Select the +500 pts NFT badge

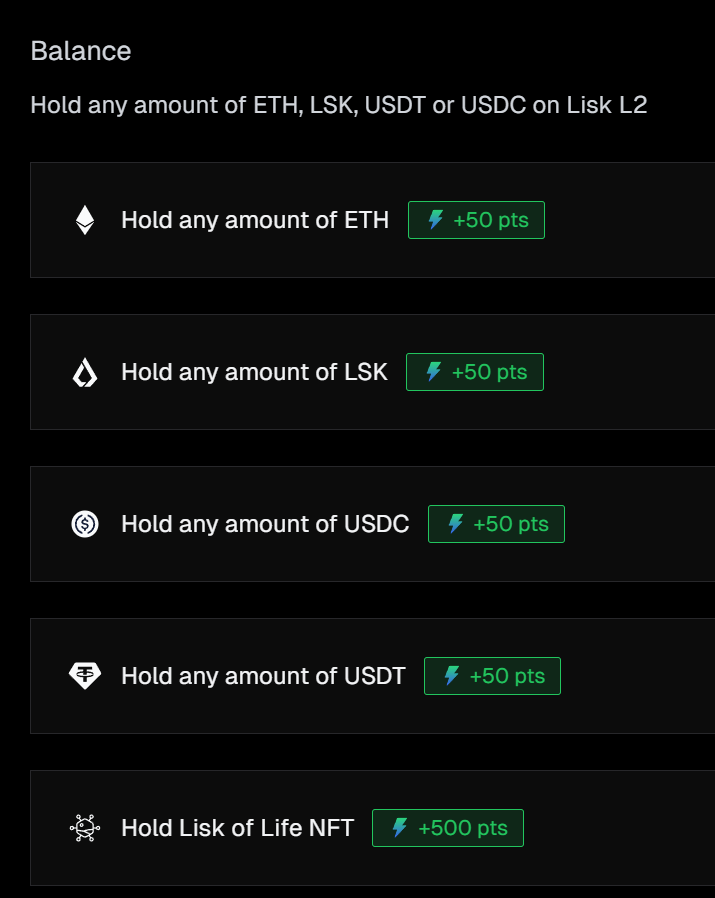448,828
